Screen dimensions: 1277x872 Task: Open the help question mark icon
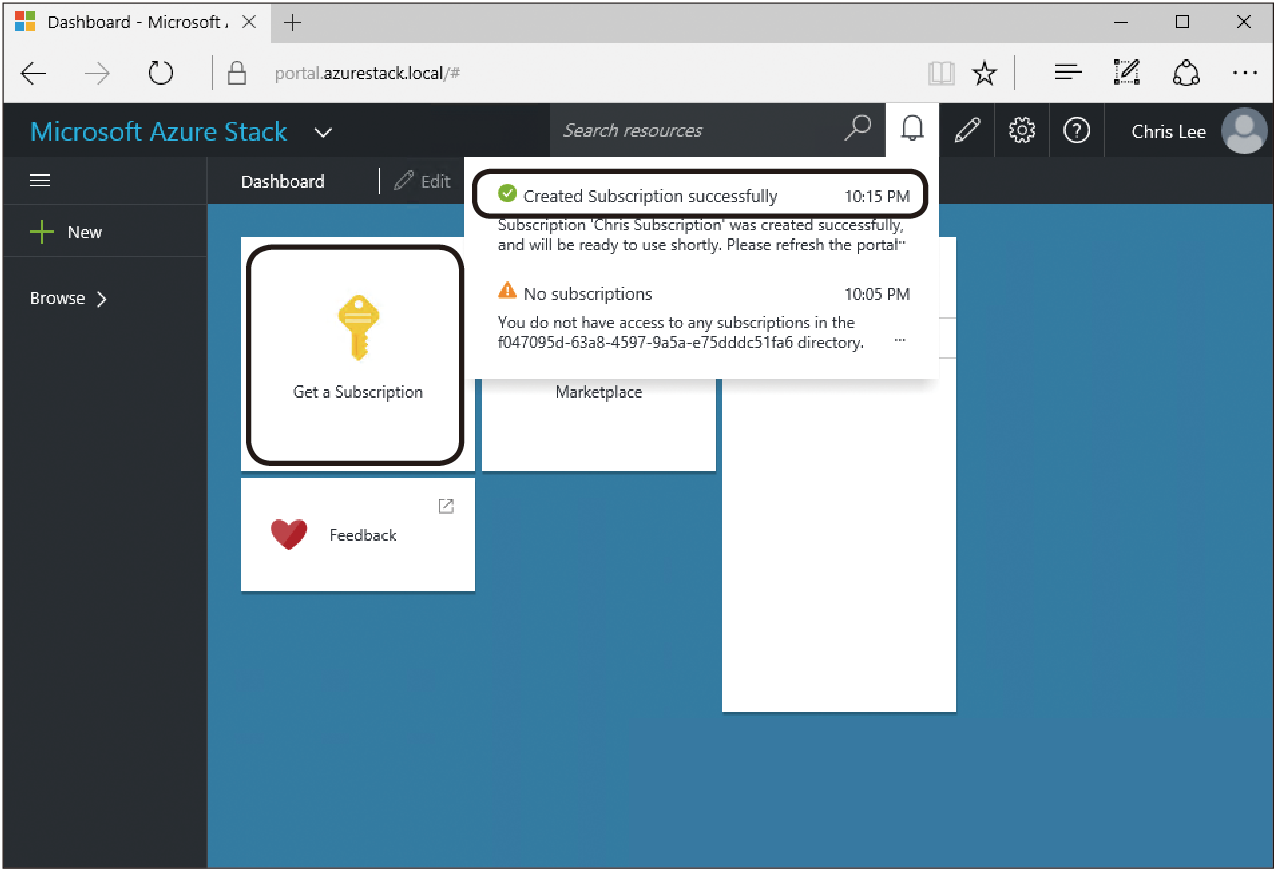coord(1076,130)
